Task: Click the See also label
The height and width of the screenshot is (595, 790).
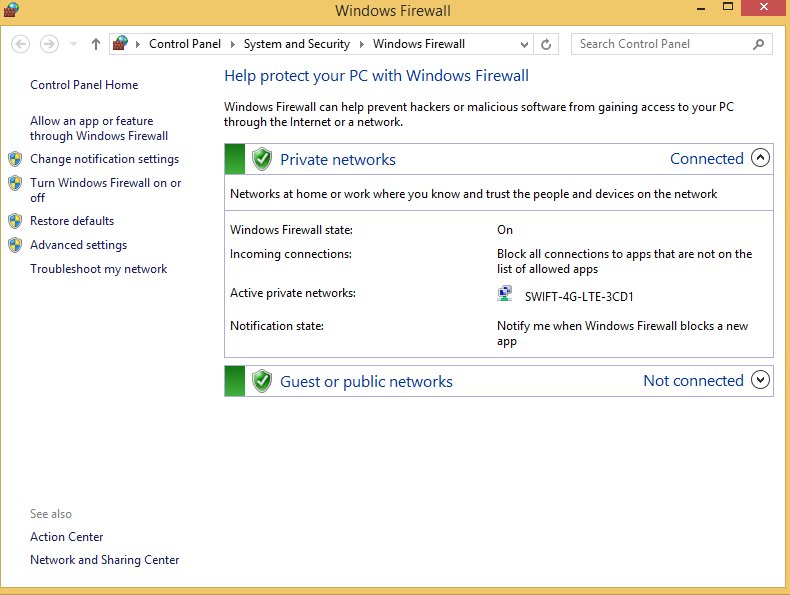Action: click(51, 514)
